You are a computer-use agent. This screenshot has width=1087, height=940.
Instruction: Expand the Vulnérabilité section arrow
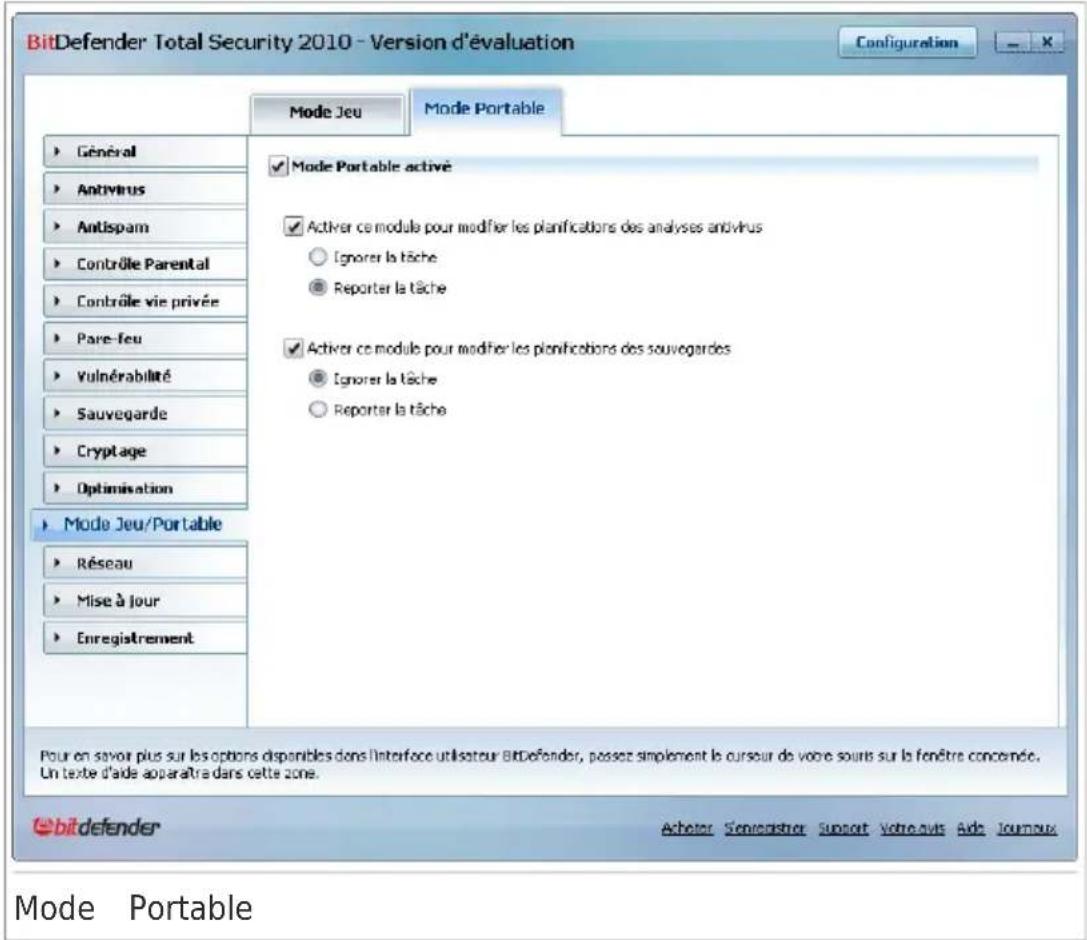tap(58, 376)
